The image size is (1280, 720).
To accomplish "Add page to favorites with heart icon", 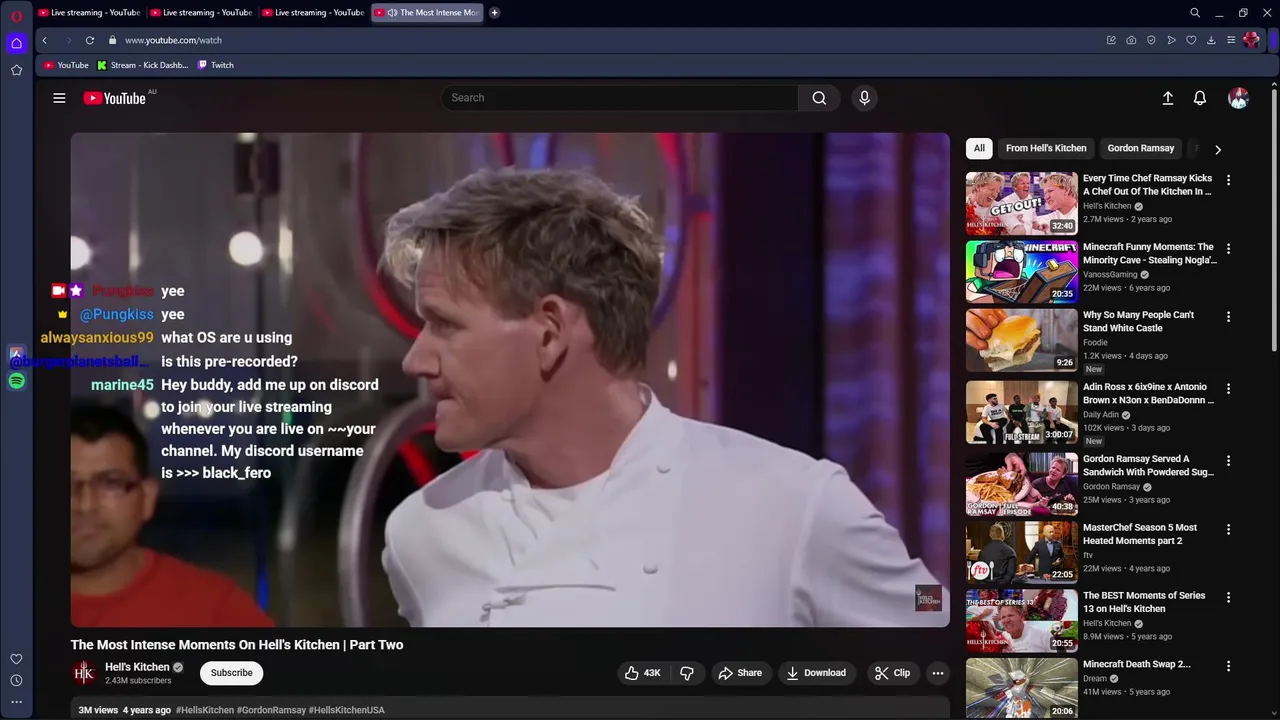I will tap(1191, 40).
